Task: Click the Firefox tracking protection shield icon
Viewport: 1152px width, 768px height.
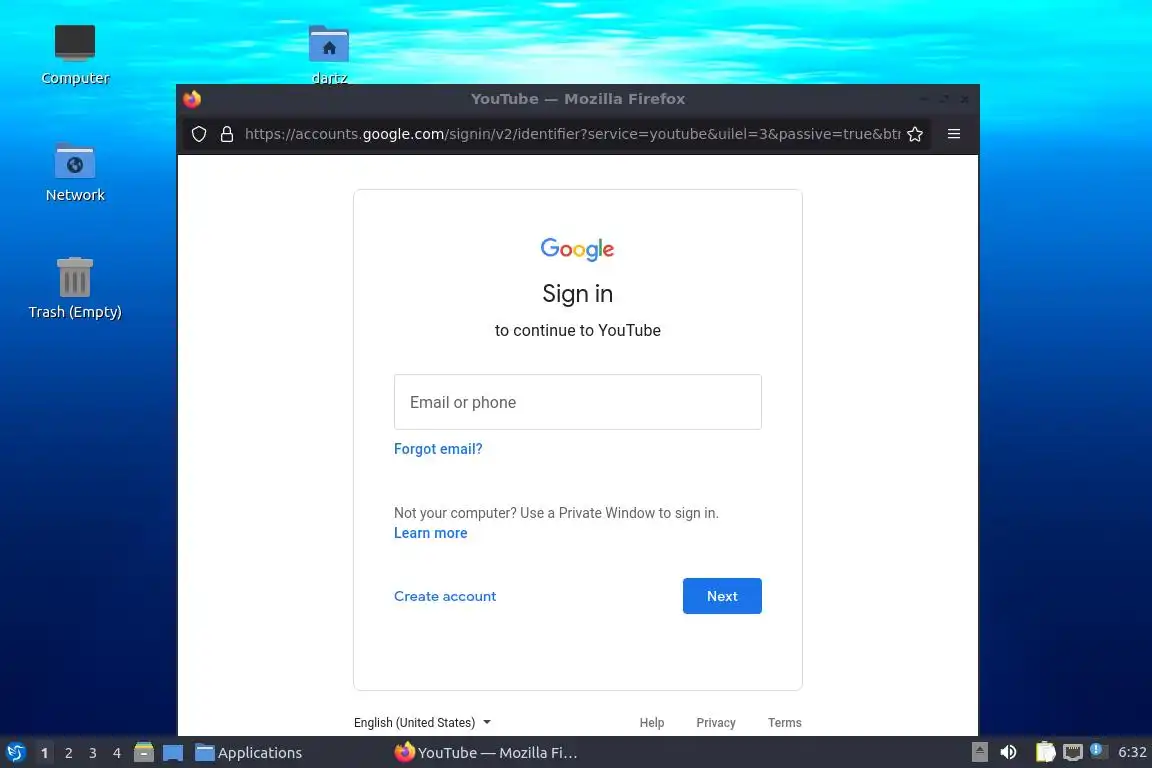Action: pos(198,134)
